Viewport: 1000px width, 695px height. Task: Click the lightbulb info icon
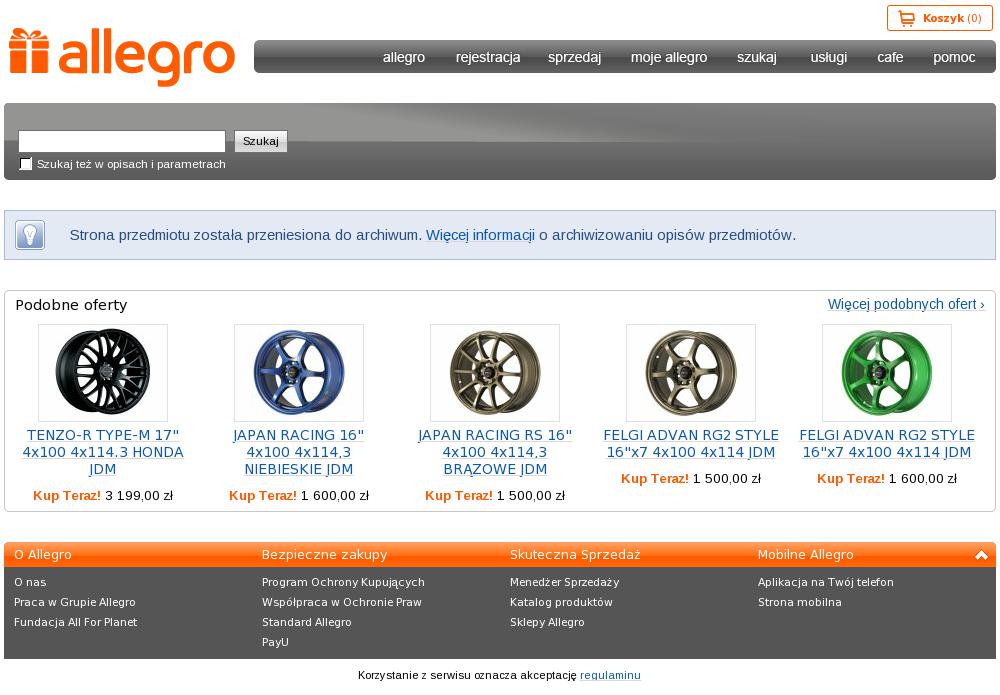(x=30, y=235)
